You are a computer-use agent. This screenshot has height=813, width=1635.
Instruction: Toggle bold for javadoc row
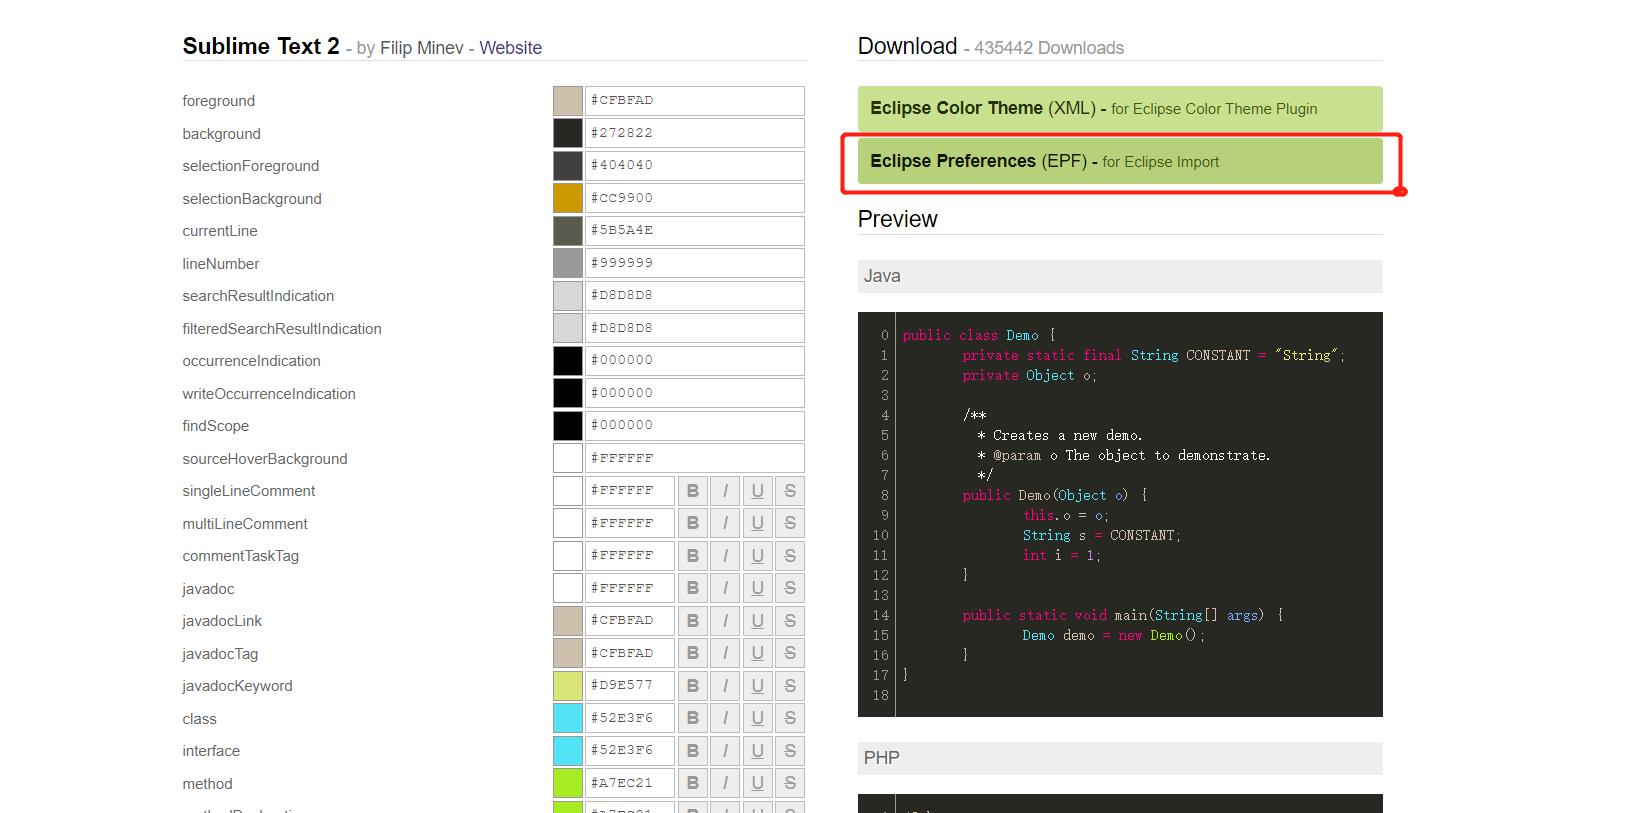[692, 588]
